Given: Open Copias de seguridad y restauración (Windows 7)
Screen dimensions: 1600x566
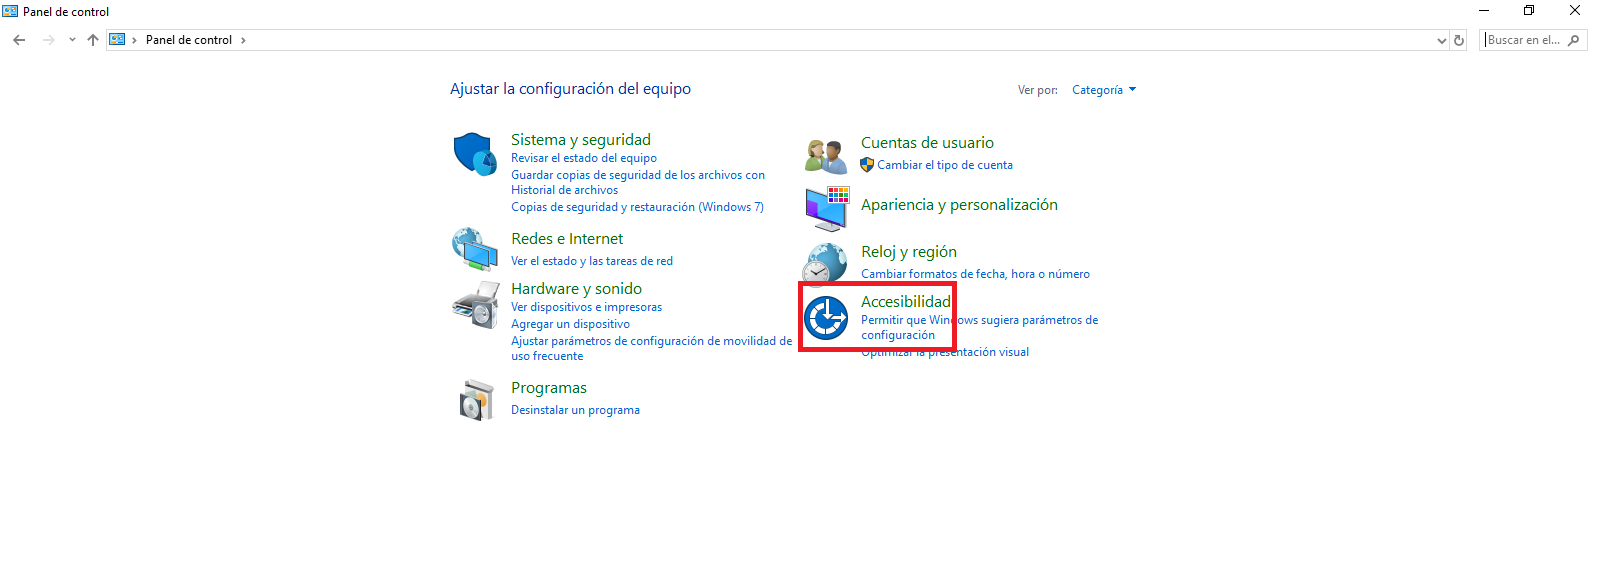Looking at the screenshot, I should tap(637, 207).
